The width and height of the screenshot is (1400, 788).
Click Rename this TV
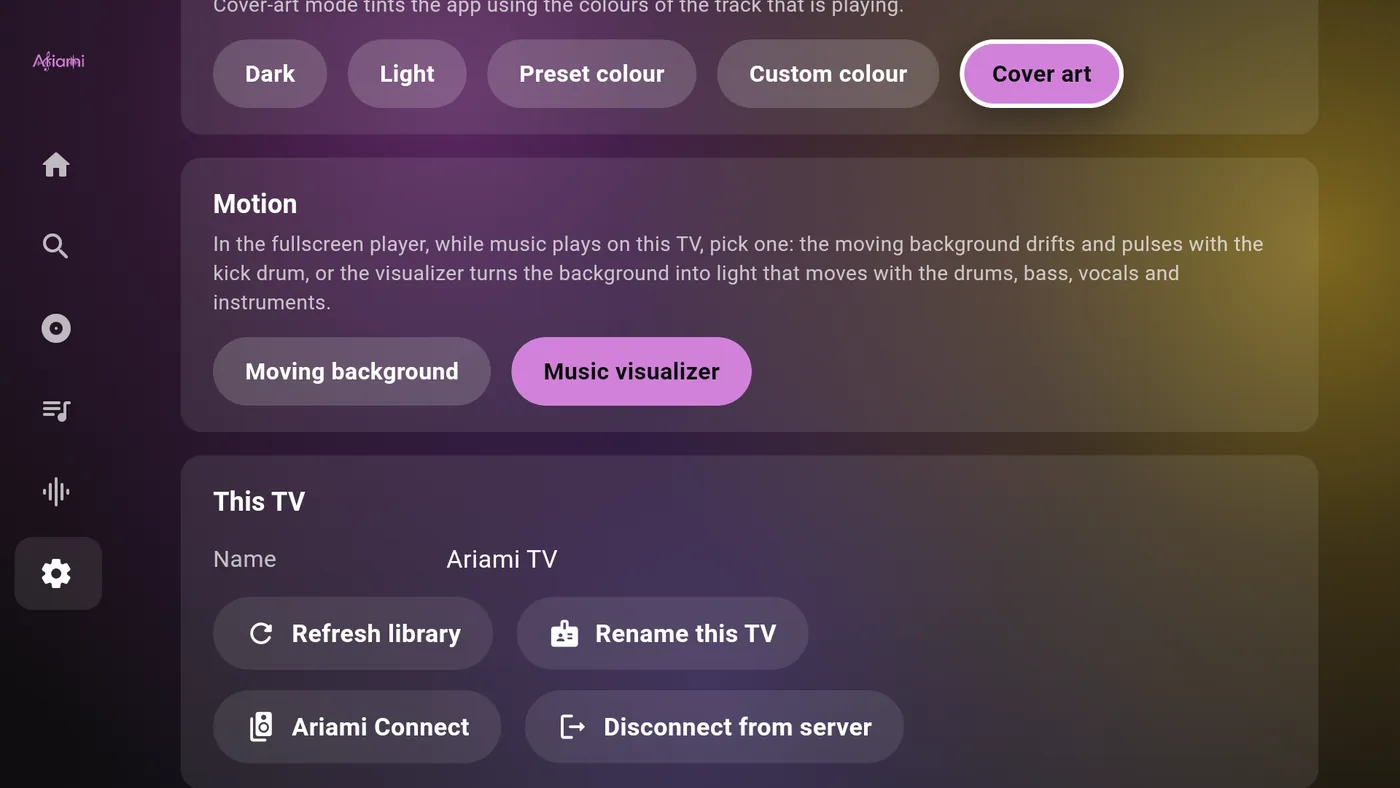click(x=662, y=633)
